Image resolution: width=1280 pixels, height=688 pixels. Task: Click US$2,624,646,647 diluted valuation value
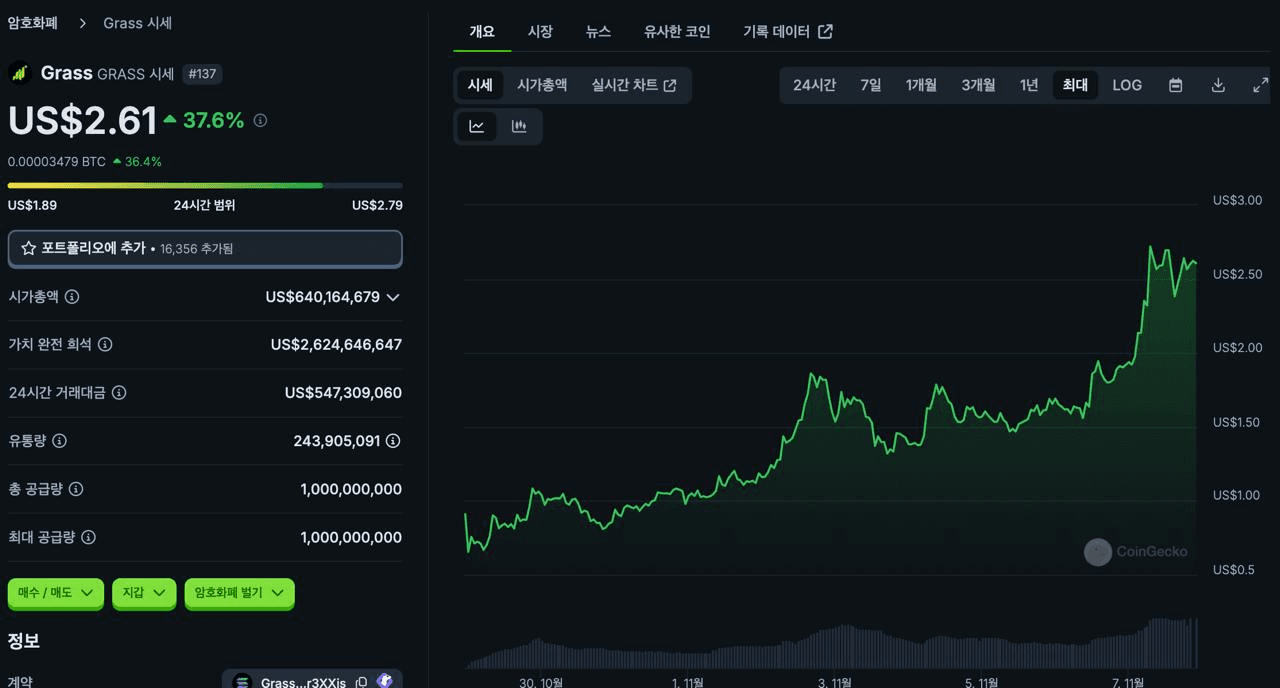[336, 345]
